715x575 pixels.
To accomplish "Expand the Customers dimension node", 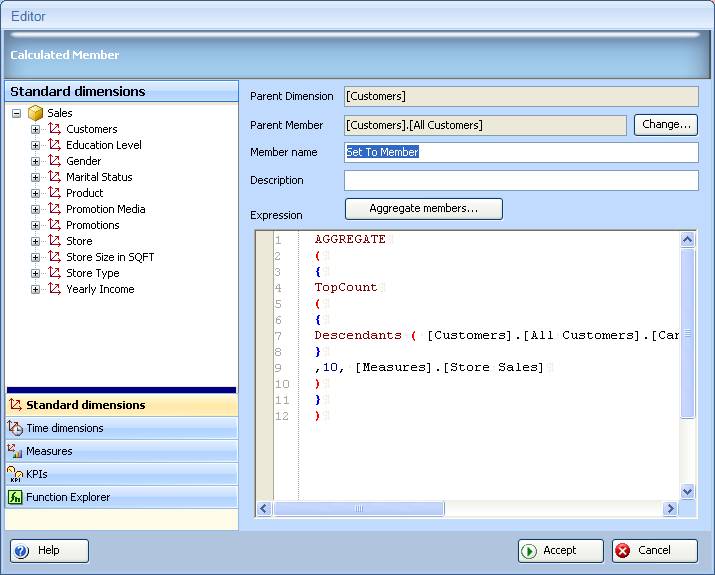I will point(35,129).
